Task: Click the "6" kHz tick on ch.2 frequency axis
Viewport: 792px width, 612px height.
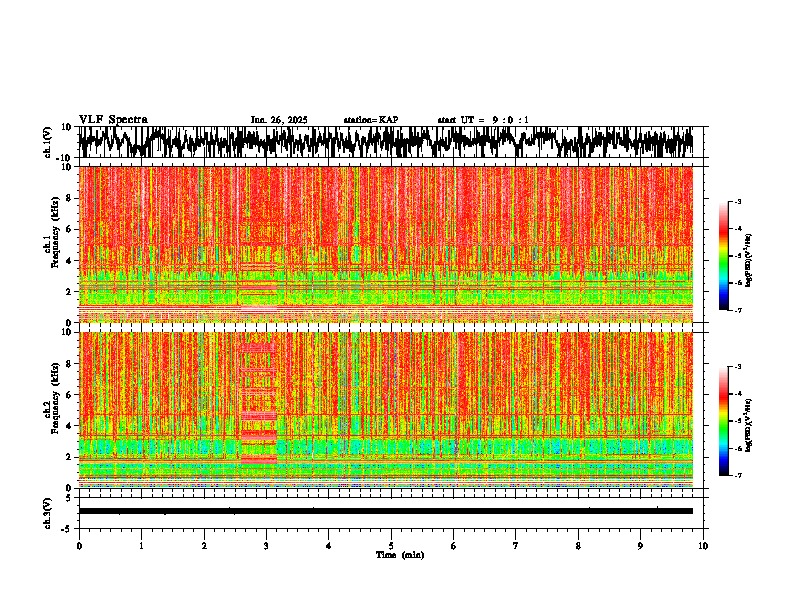Action: tap(69, 395)
